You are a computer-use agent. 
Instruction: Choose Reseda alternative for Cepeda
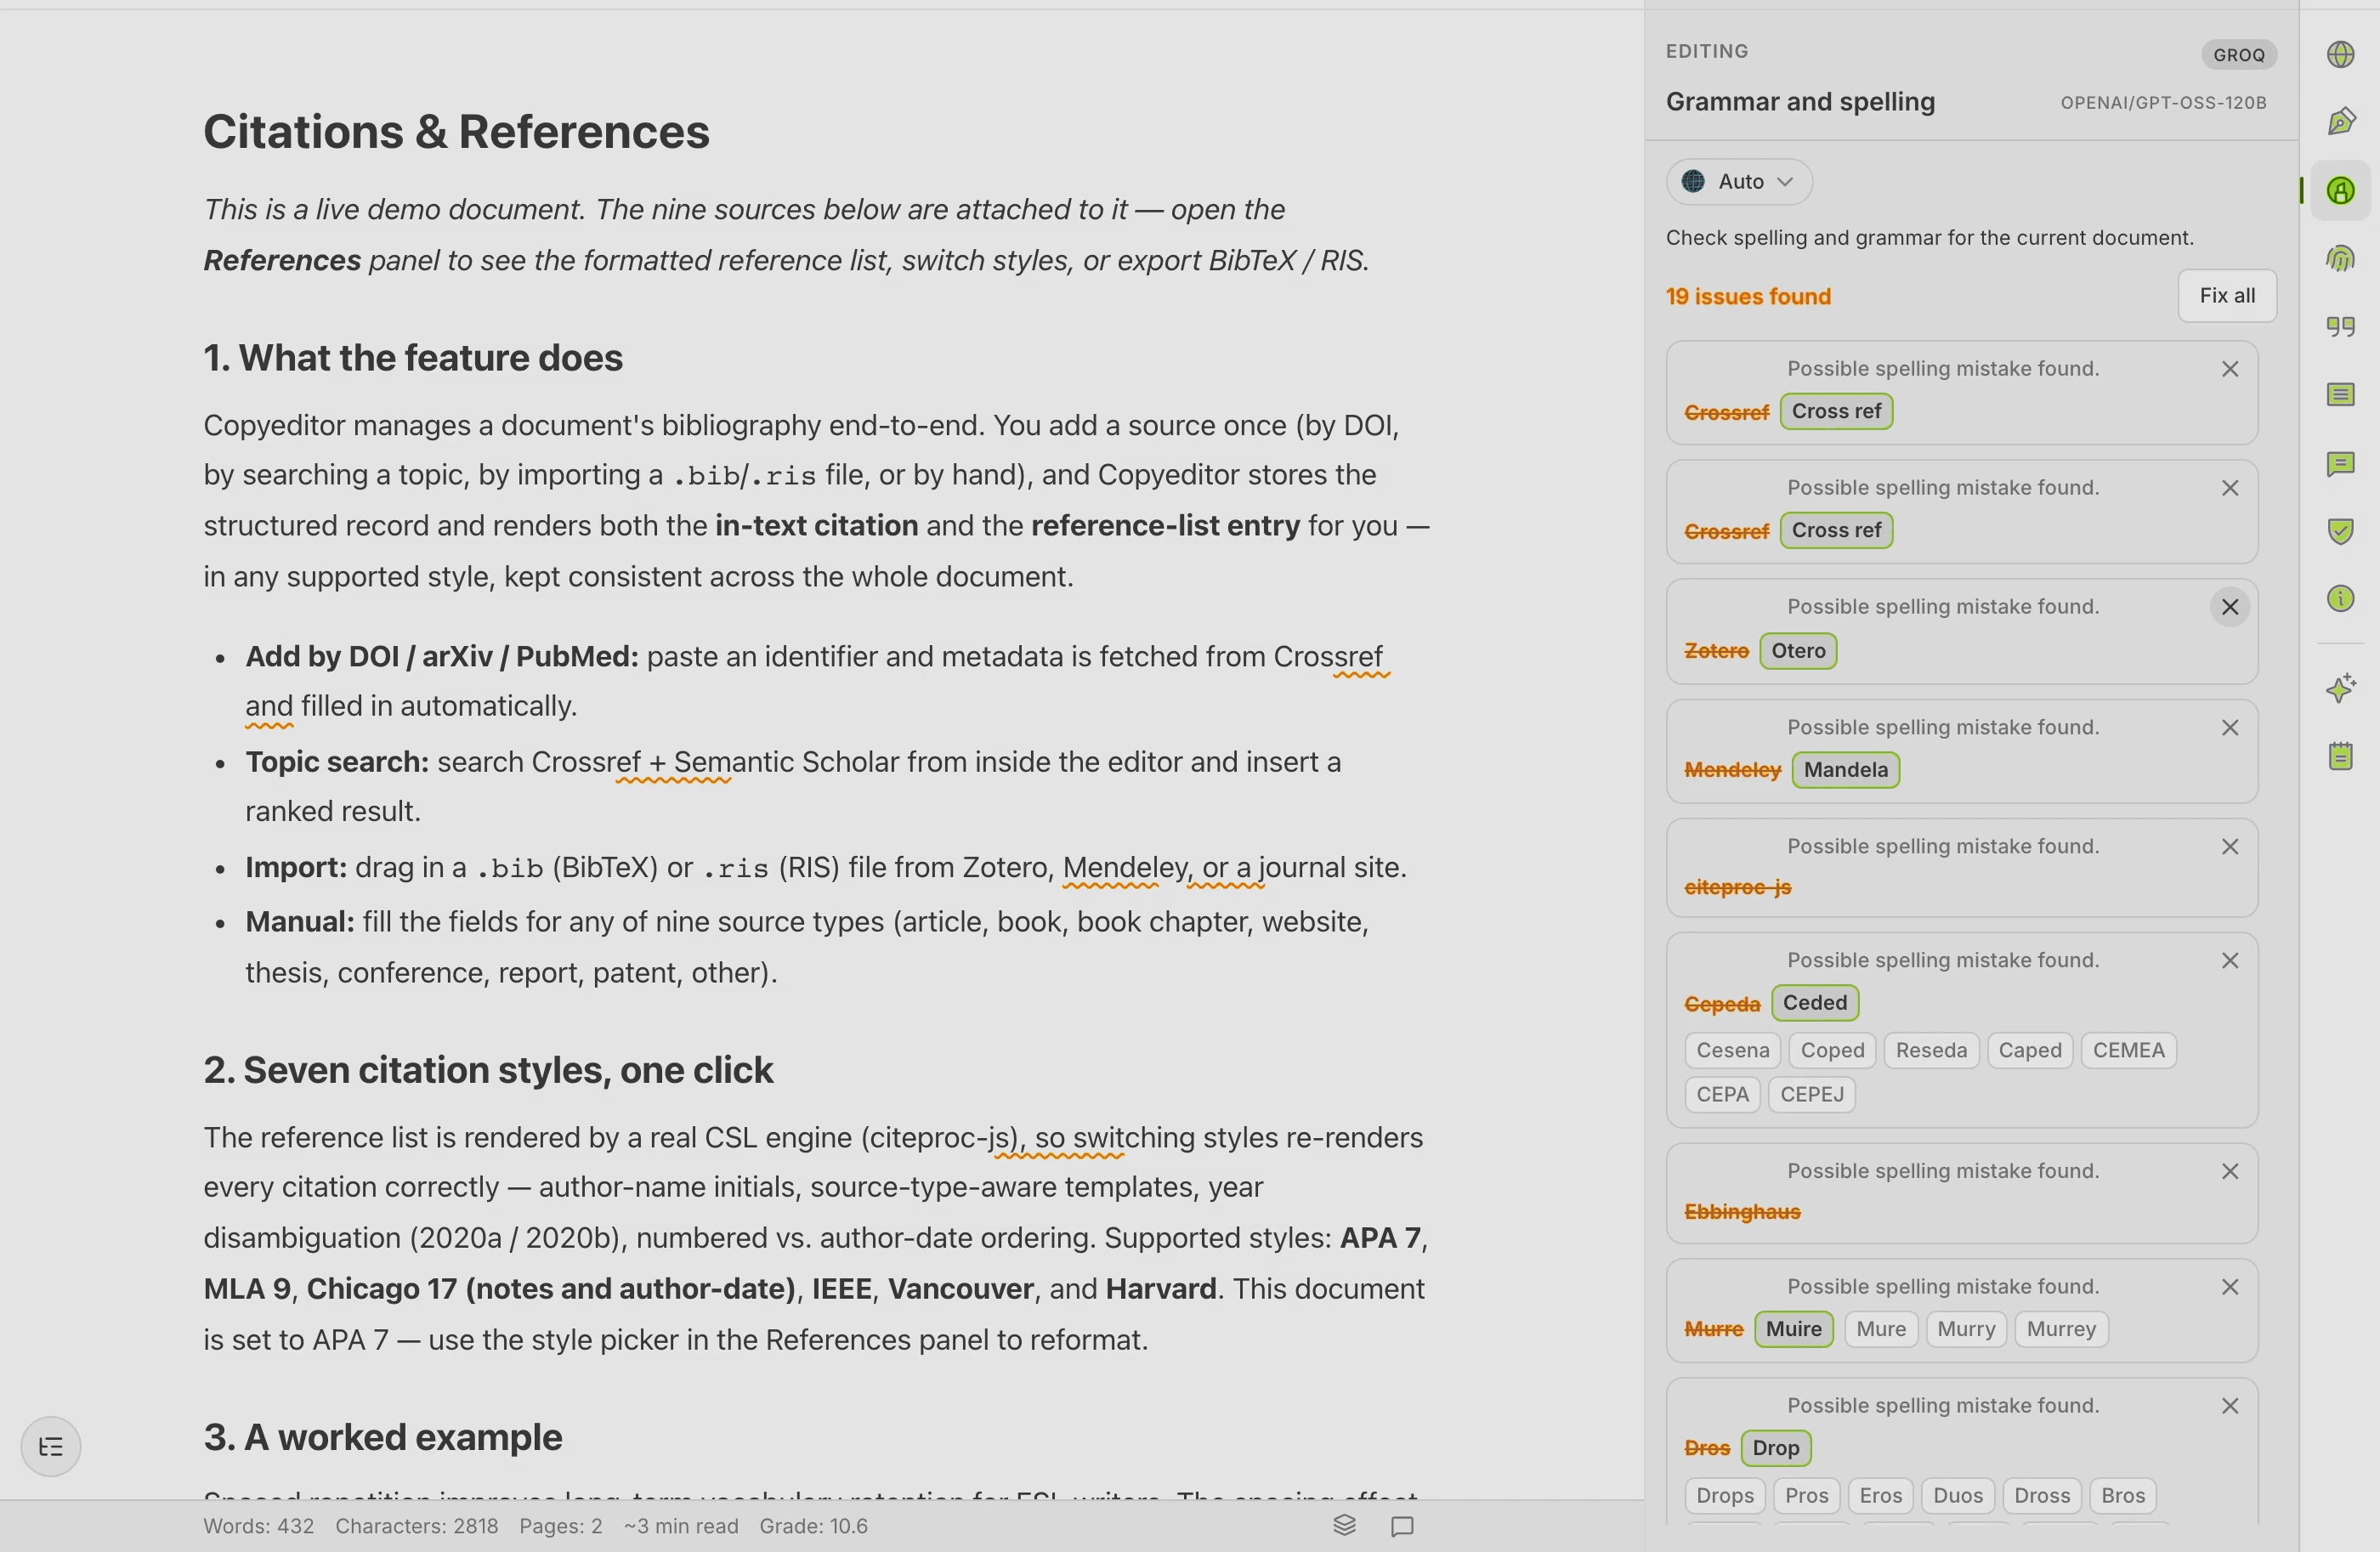[1930, 1050]
